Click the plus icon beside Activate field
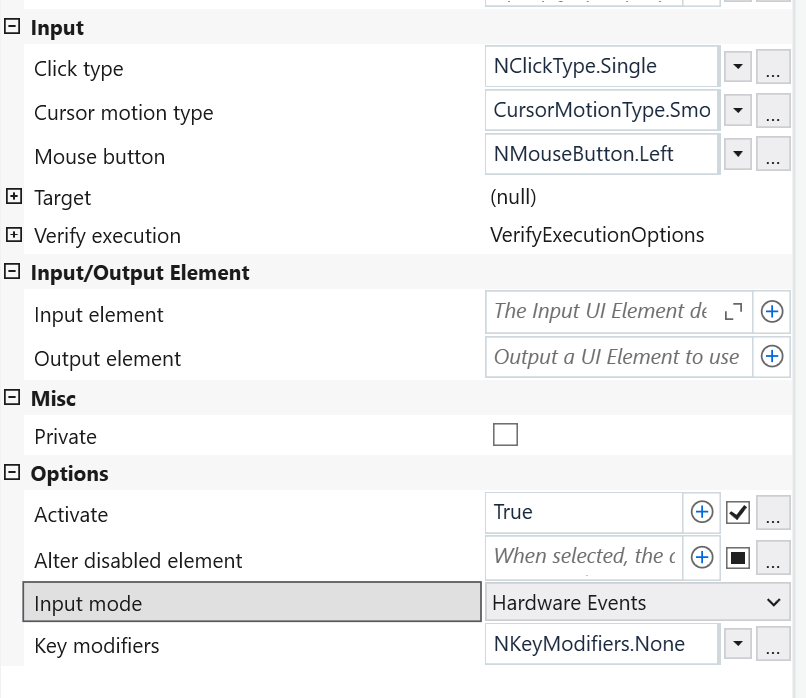 703,512
